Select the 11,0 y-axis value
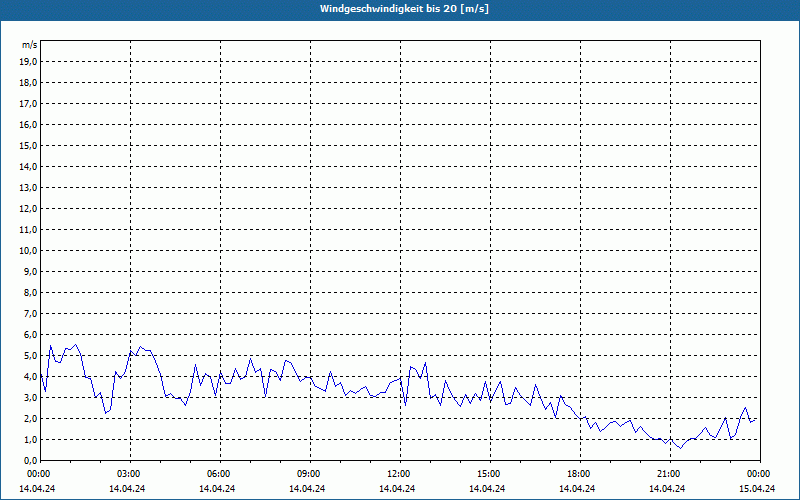800x500 pixels. pyautogui.click(x=28, y=230)
